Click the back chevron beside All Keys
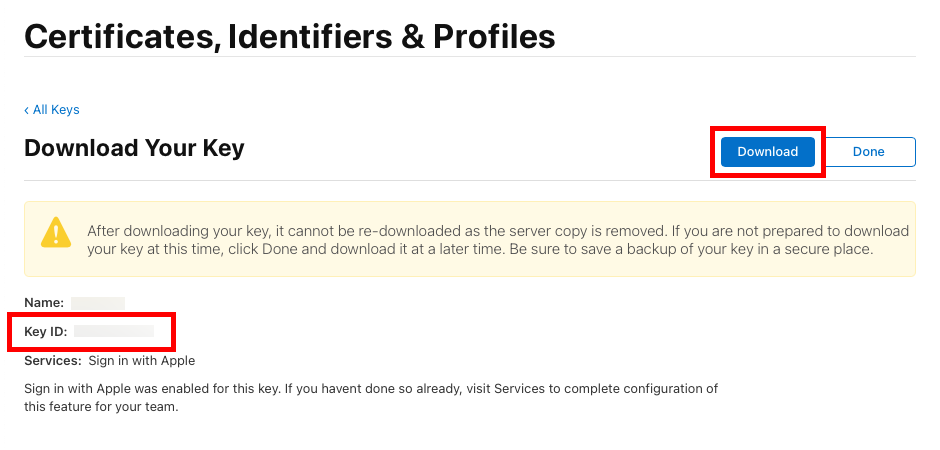The height and width of the screenshot is (450, 940). 27,110
